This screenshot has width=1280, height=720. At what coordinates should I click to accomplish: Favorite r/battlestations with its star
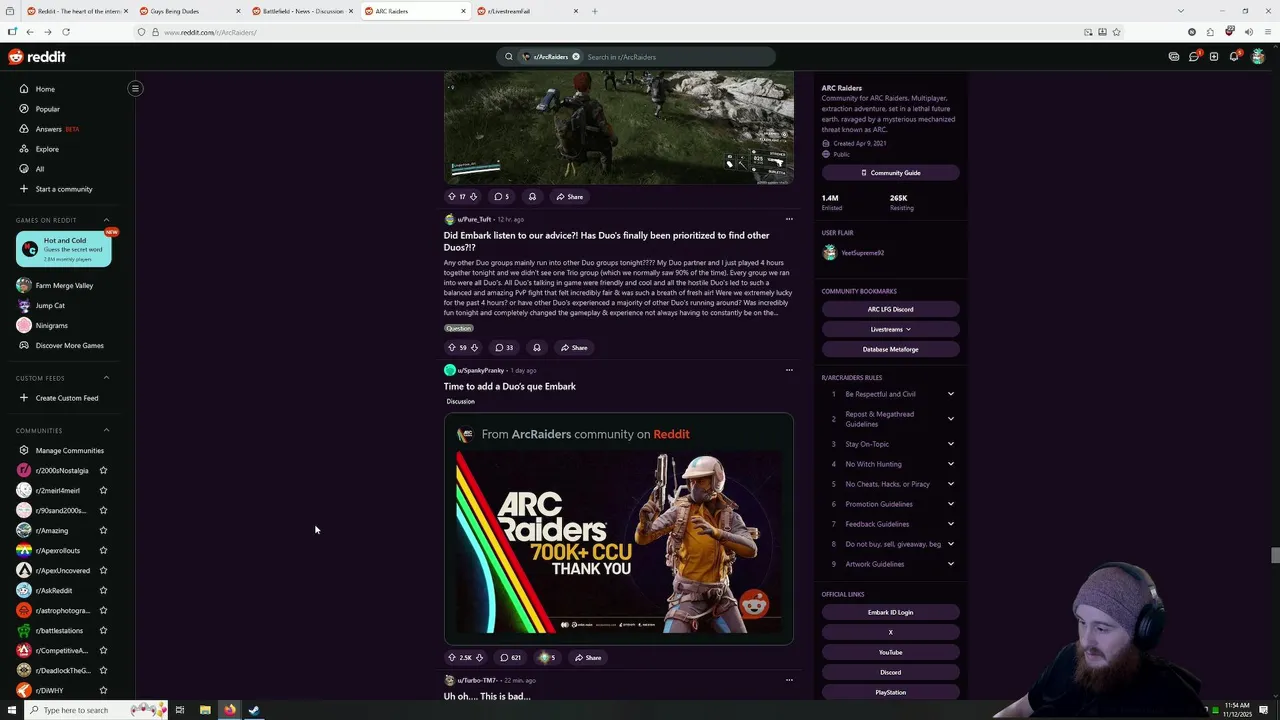coord(103,630)
